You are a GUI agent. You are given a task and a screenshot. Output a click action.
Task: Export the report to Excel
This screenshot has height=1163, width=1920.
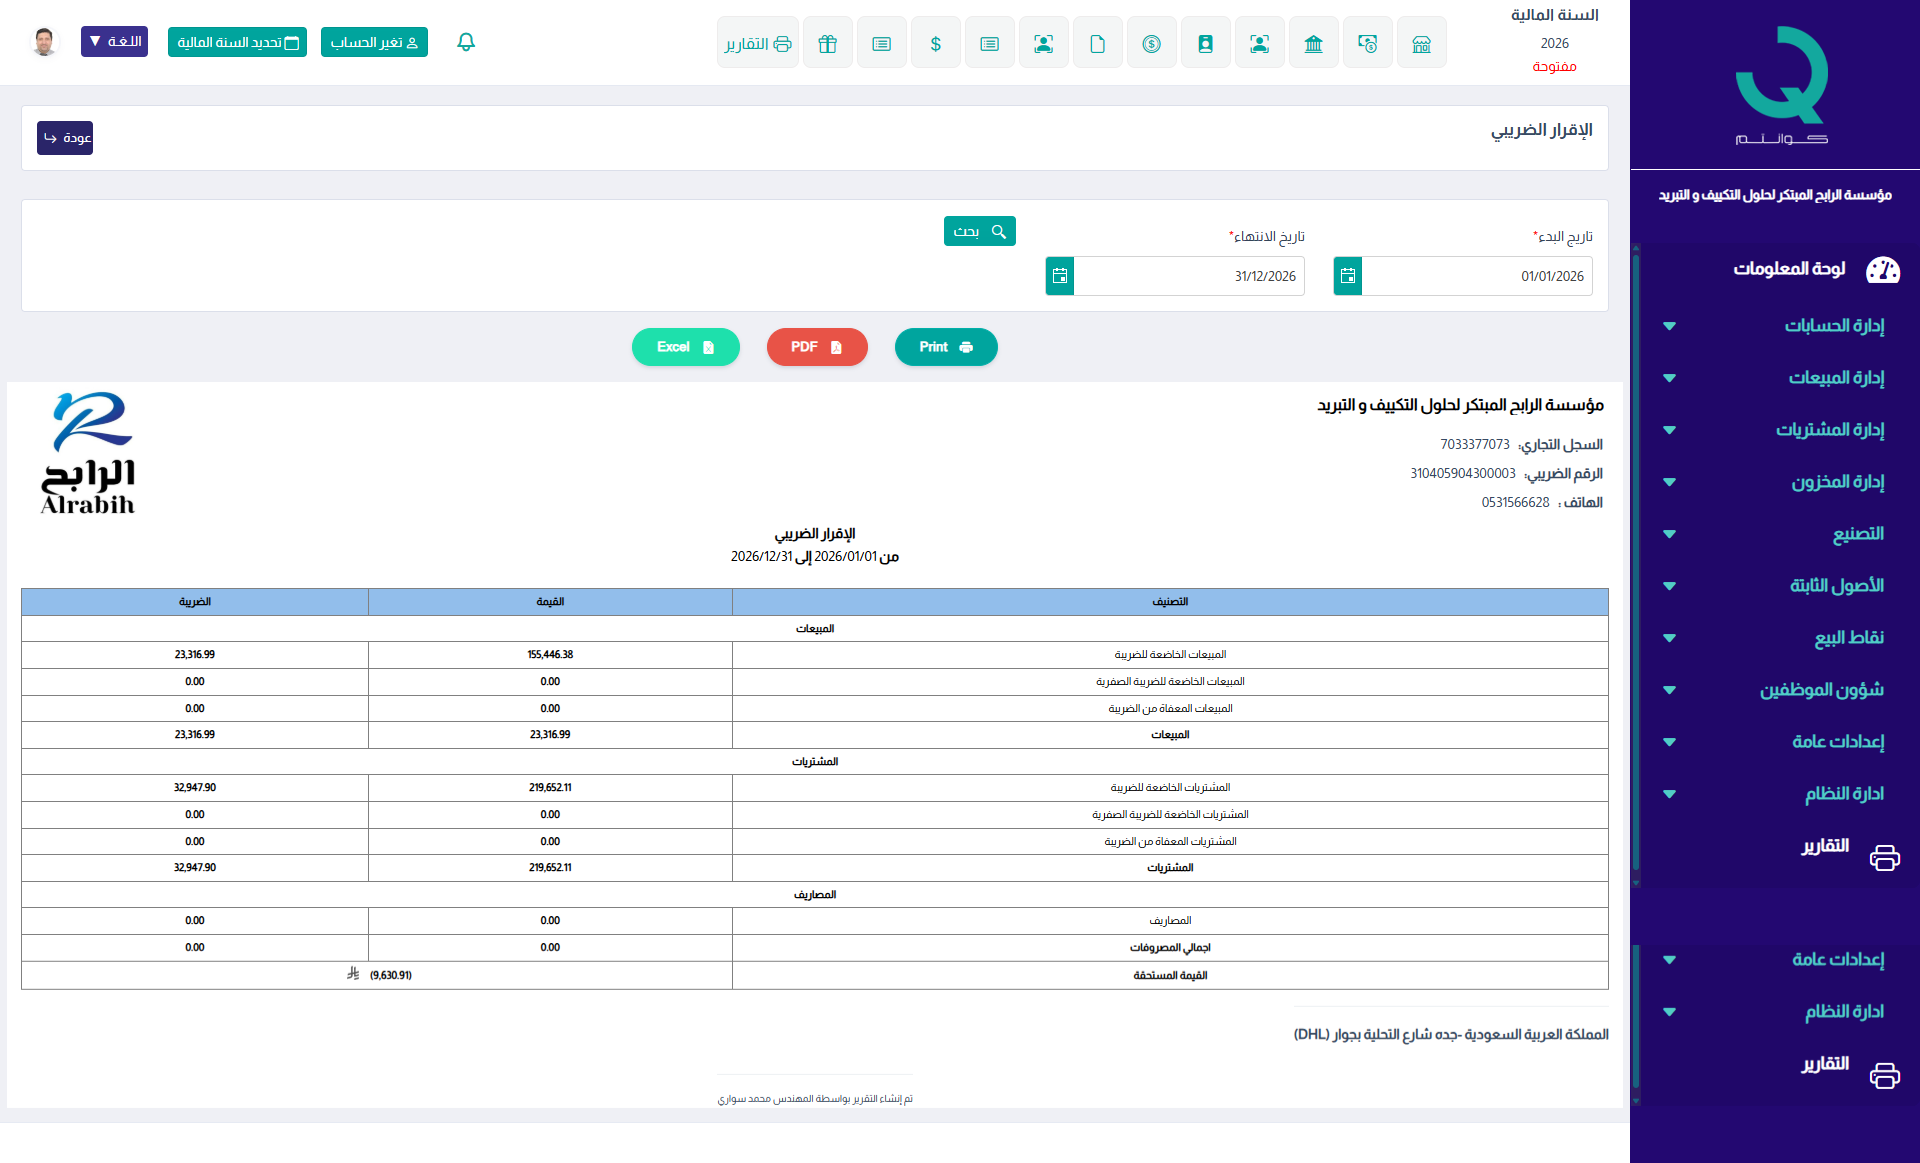point(685,347)
